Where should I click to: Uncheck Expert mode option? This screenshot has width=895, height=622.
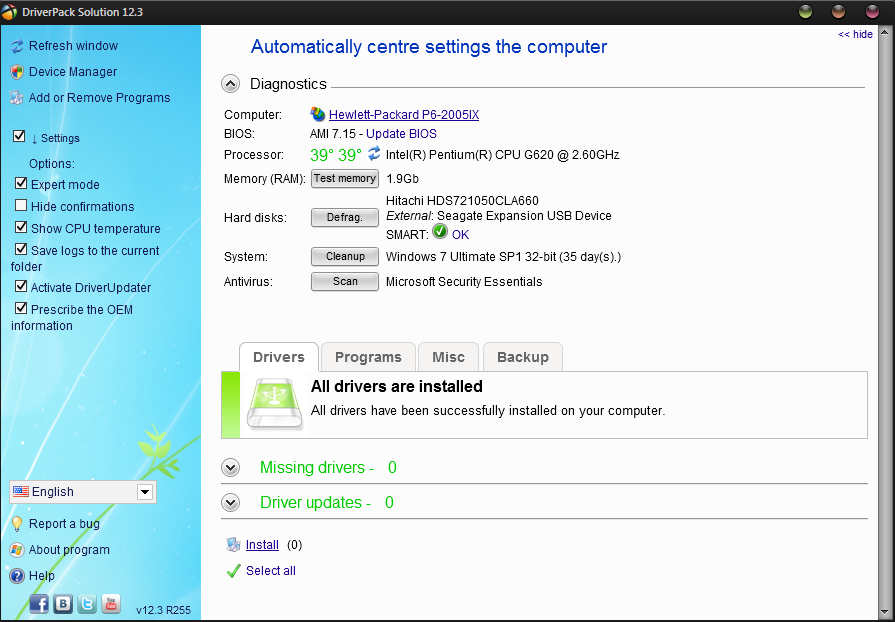(21, 183)
